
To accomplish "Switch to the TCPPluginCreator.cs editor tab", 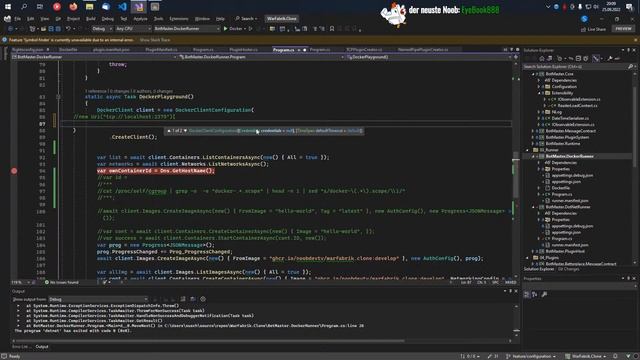I will (364, 50).
